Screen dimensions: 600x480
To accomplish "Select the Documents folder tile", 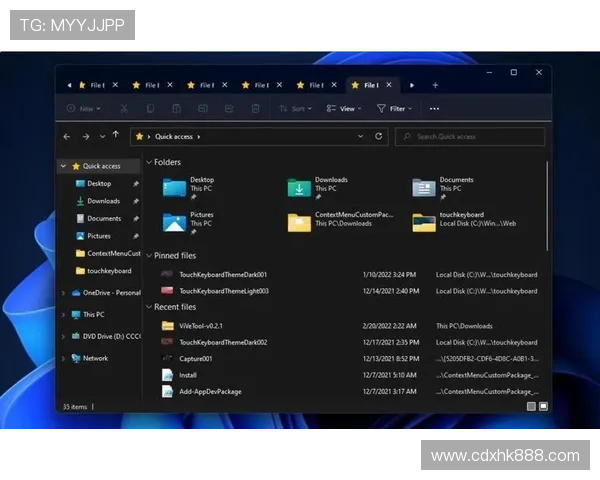I will [x=443, y=188].
